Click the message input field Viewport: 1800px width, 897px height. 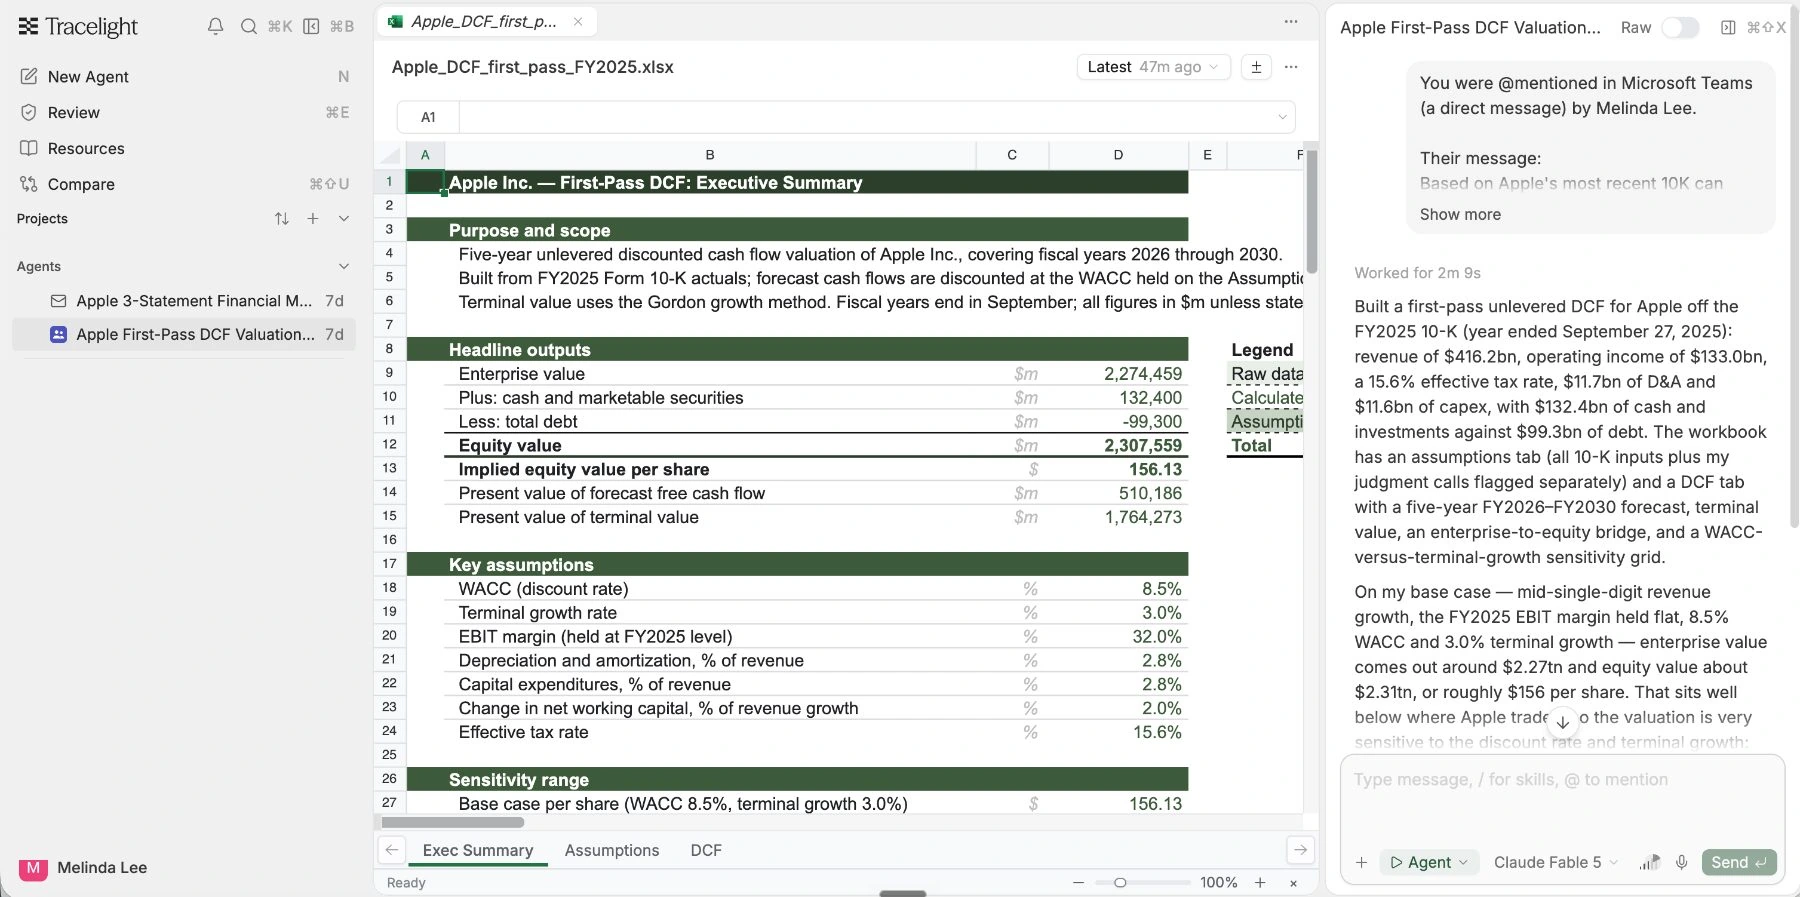(x=1562, y=798)
